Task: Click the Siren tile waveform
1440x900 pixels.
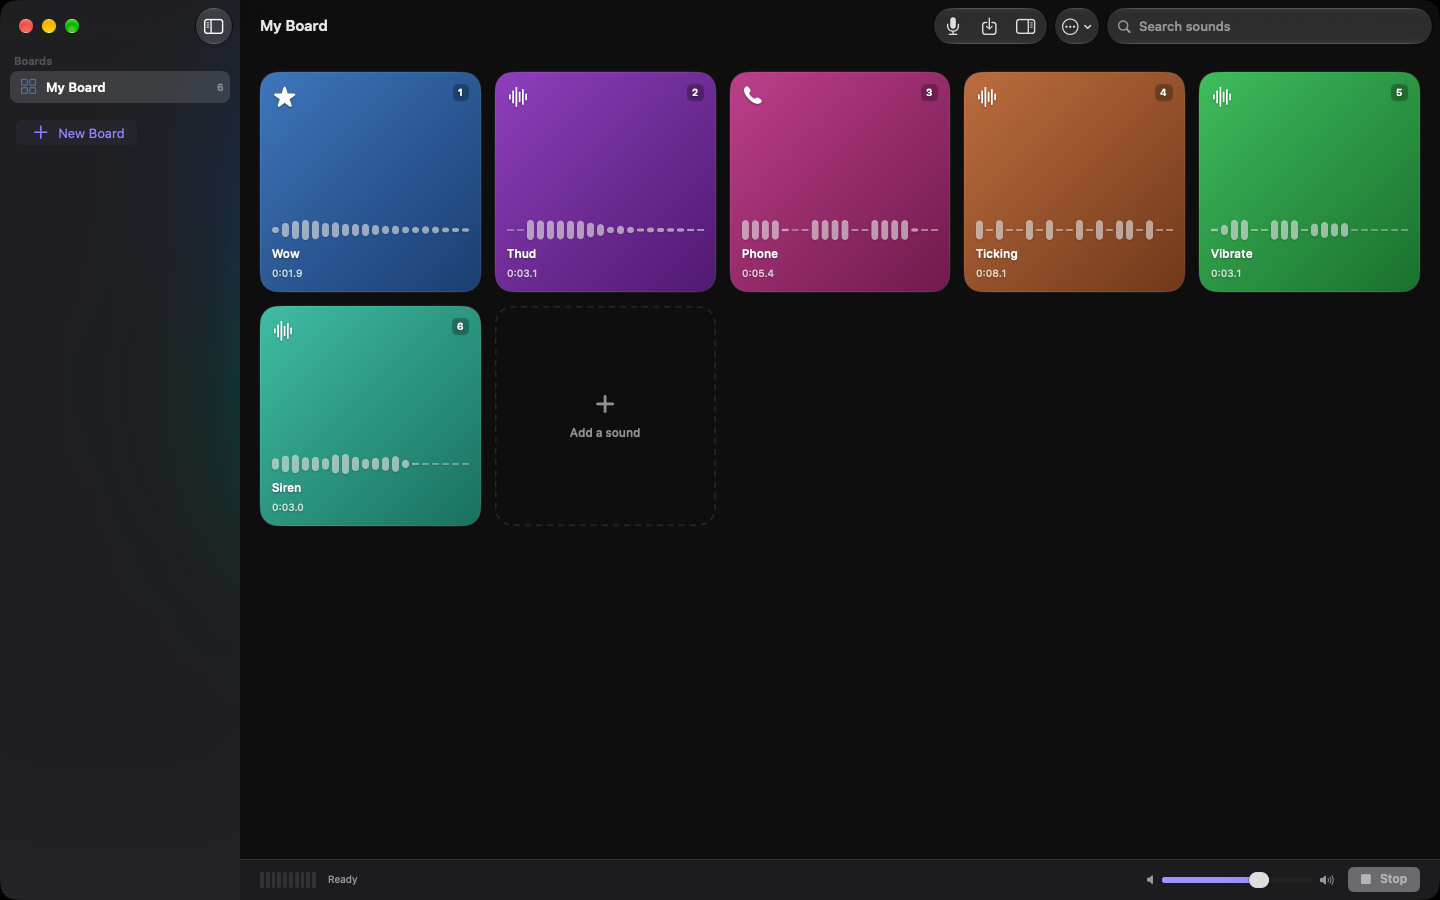Action: (x=370, y=464)
